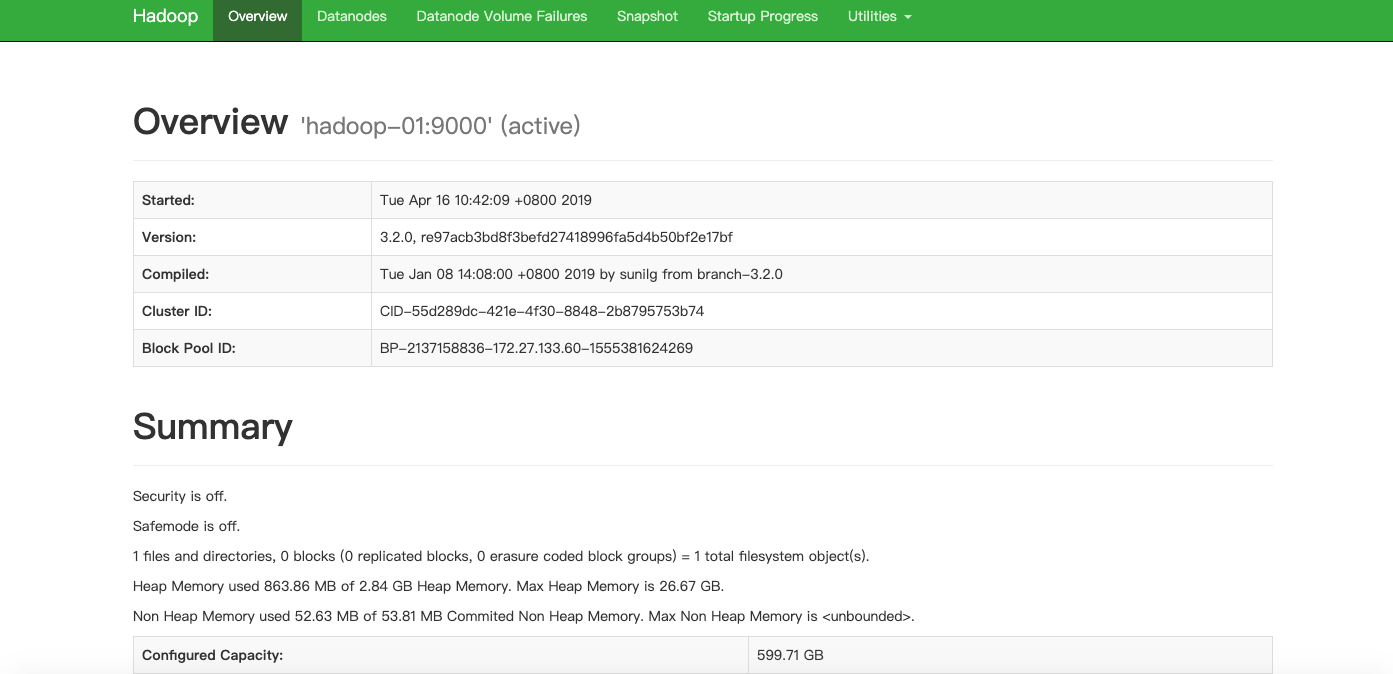The height and width of the screenshot is (674, 1393).
Task: Click the Version hash value
Action: click(x=556, y=237)
